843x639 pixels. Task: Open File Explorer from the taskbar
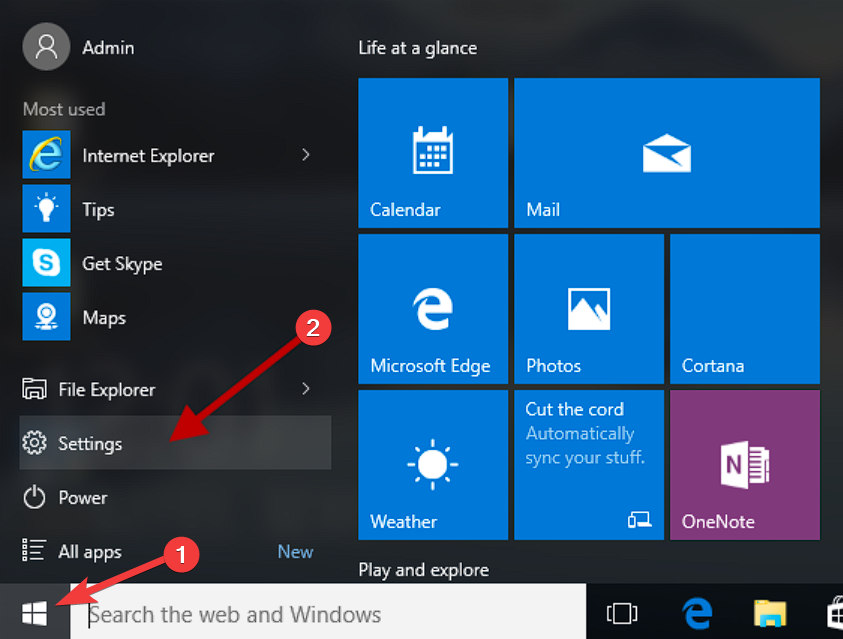point(770,613)
